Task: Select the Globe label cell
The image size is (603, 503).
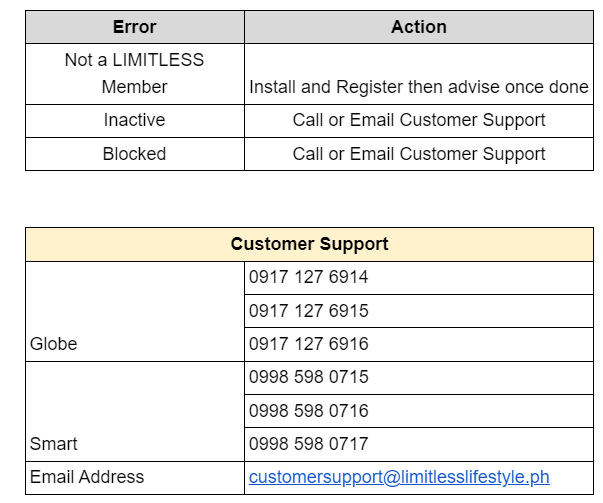Action: pos(54,344)
